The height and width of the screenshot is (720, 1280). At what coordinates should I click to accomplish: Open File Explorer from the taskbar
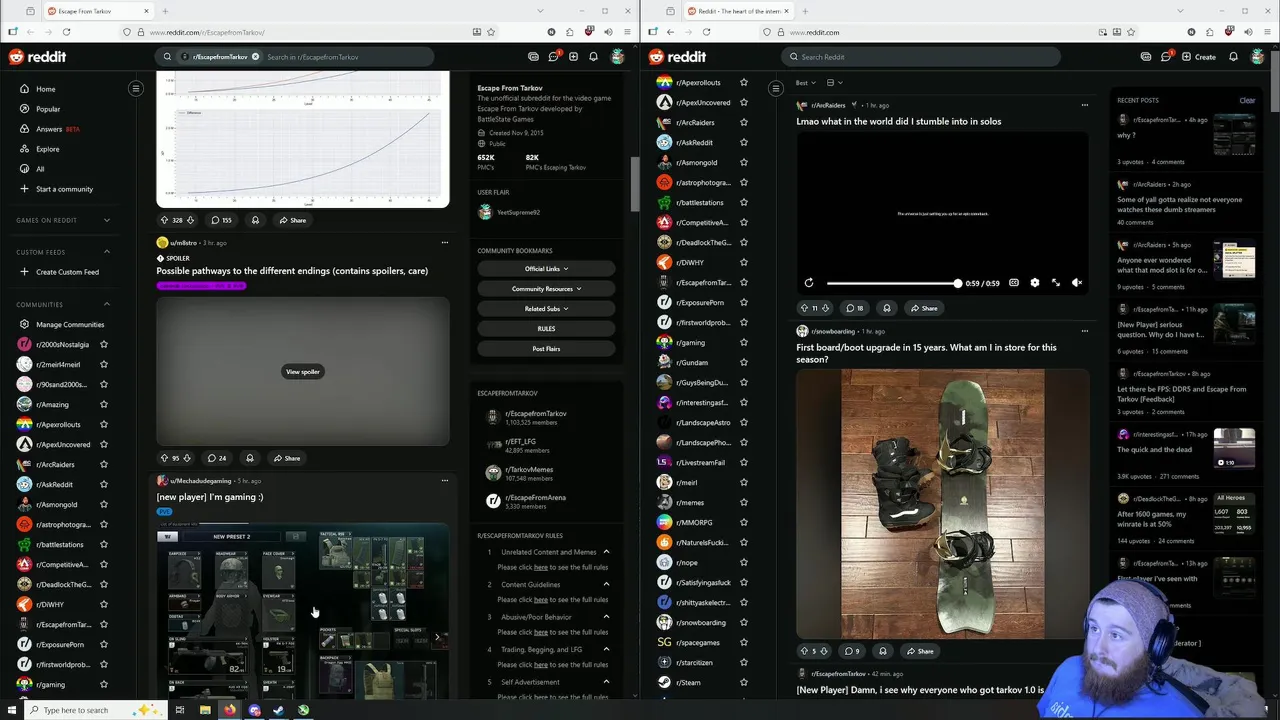(x=205, y=710)
